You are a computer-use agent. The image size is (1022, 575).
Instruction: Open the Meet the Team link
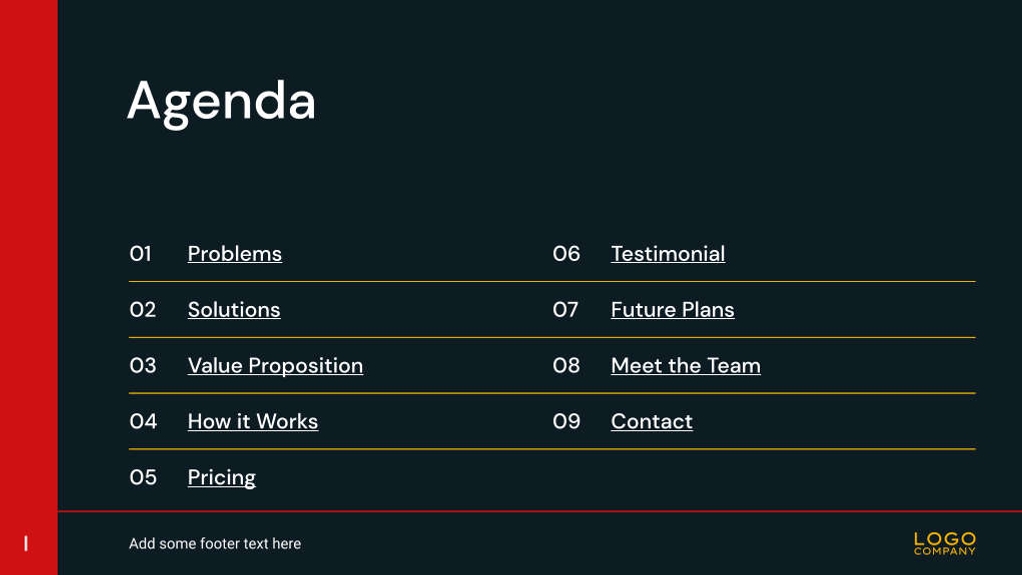click(x=686, y=366)
